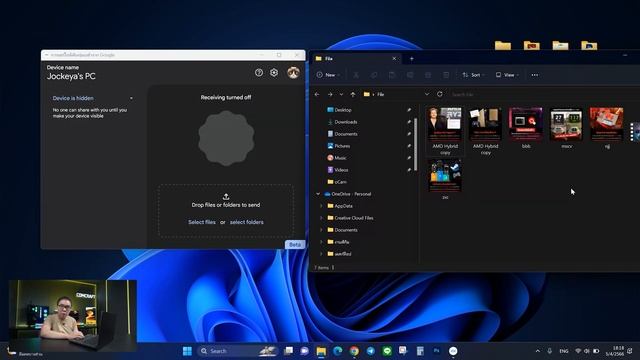
Task: Show hidden tray icons chevron
Action: coord(538,351)
